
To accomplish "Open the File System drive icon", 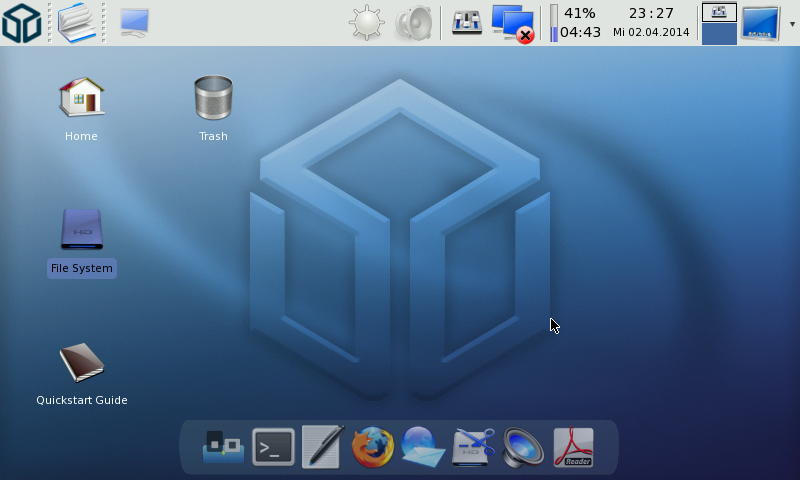I will point(81,230).
